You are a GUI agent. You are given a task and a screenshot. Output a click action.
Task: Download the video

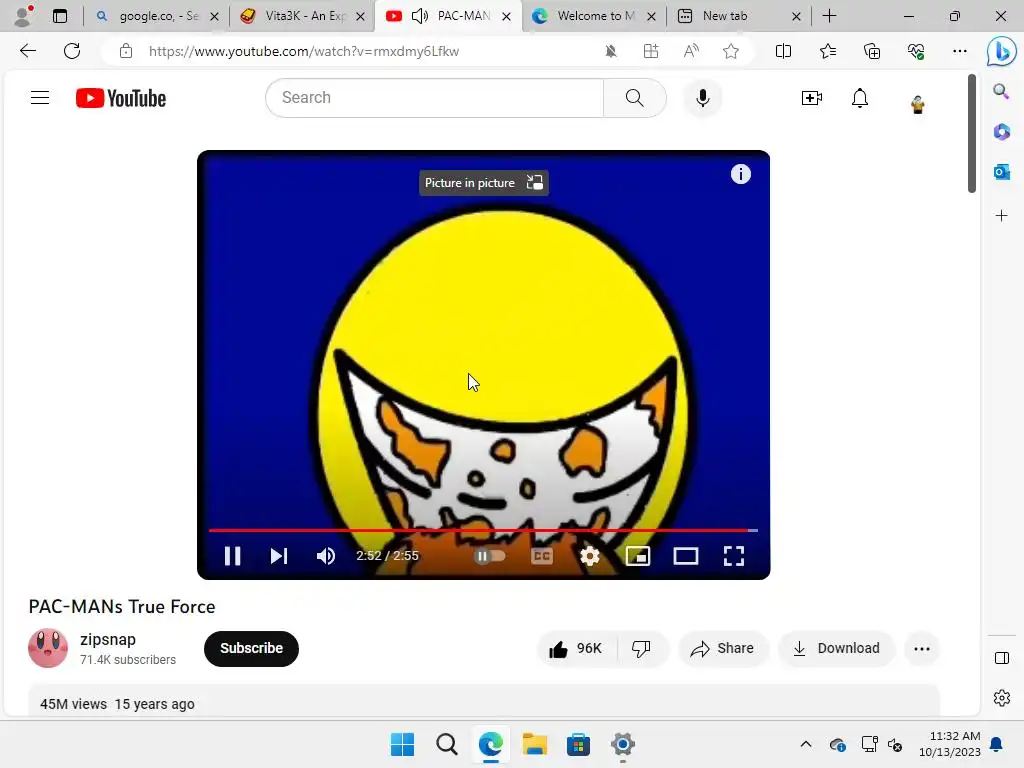[837, 648]
